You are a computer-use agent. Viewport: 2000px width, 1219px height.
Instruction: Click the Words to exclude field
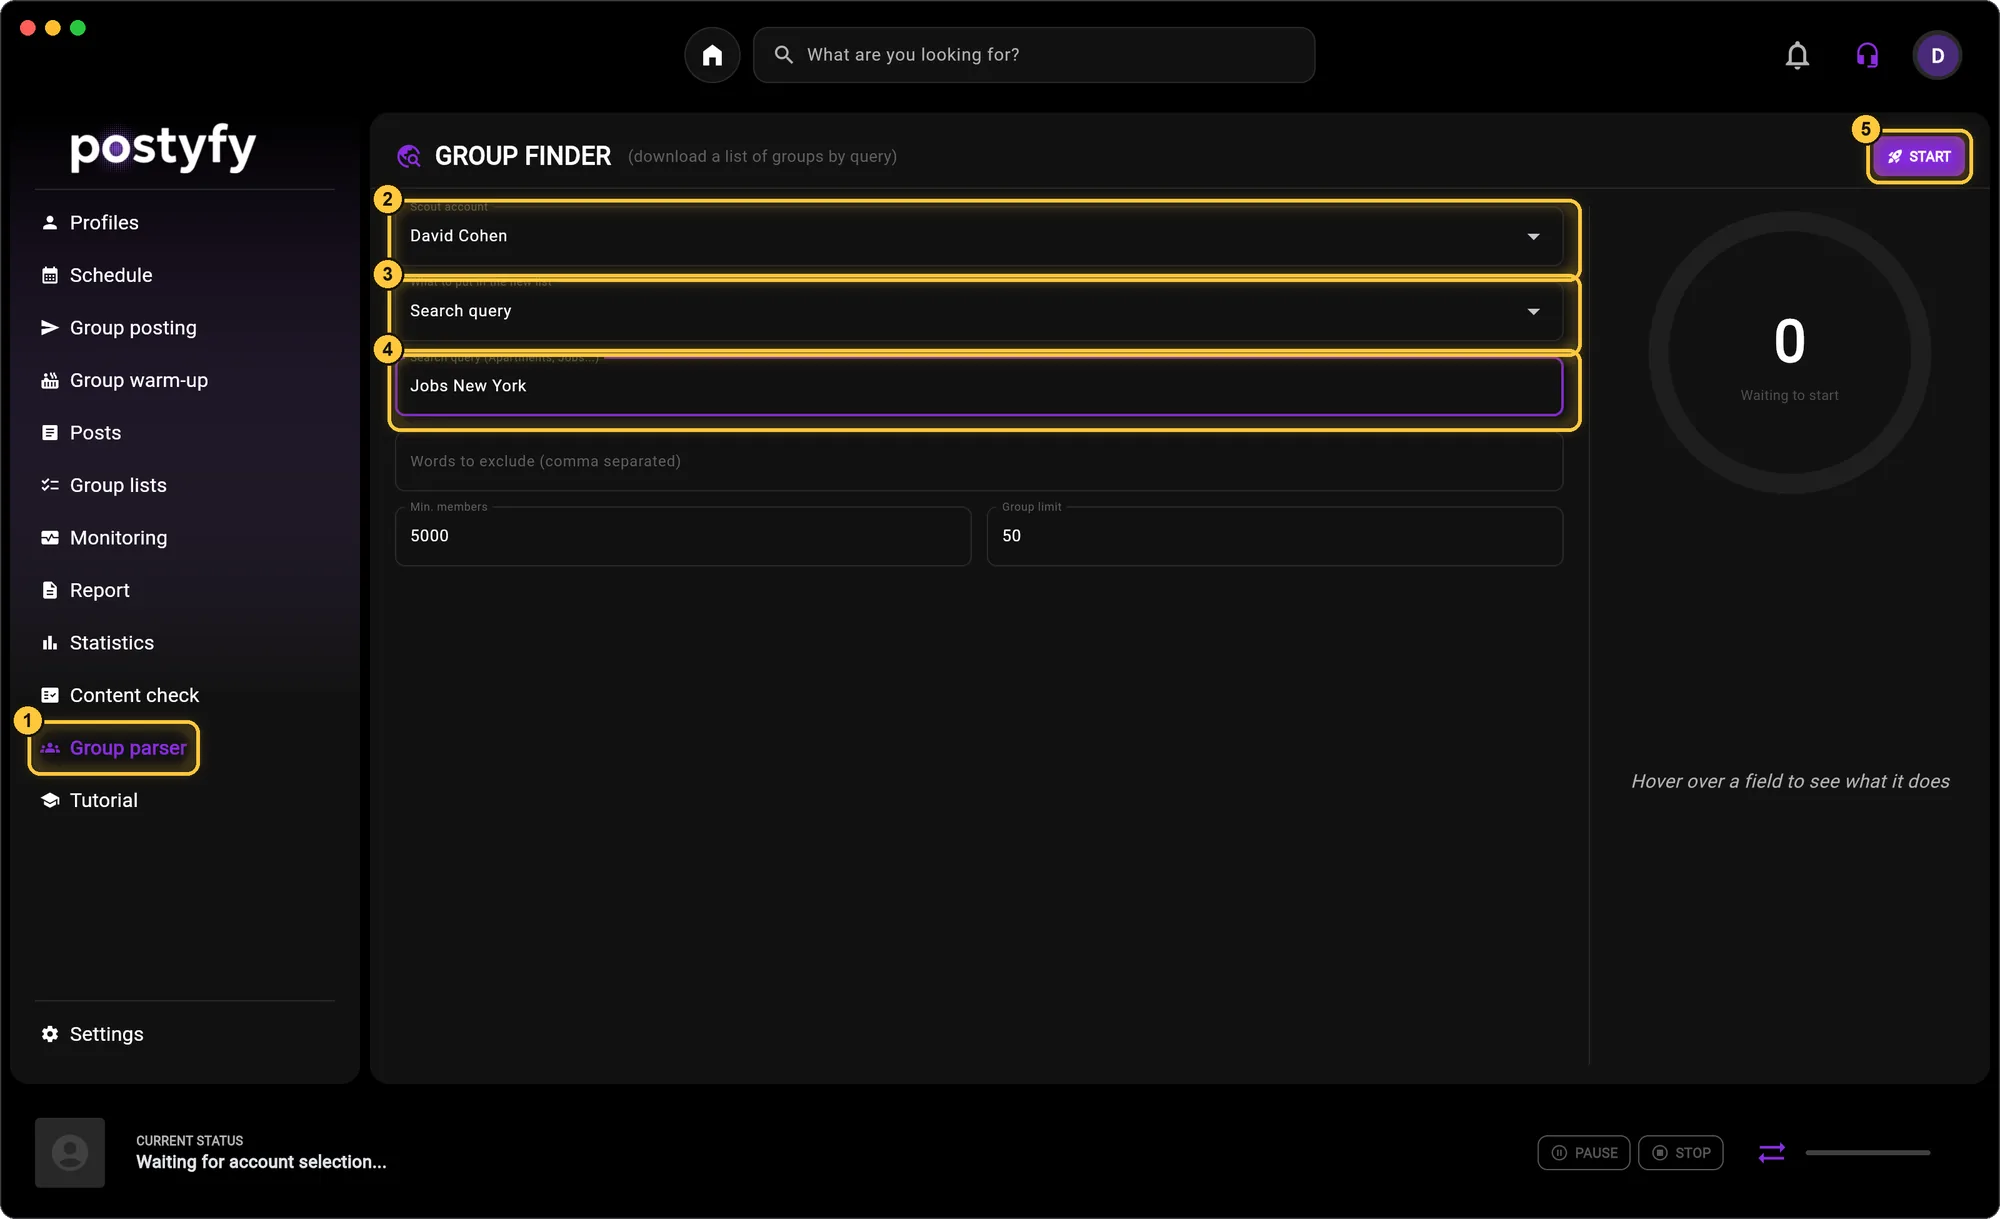(979, 461)
